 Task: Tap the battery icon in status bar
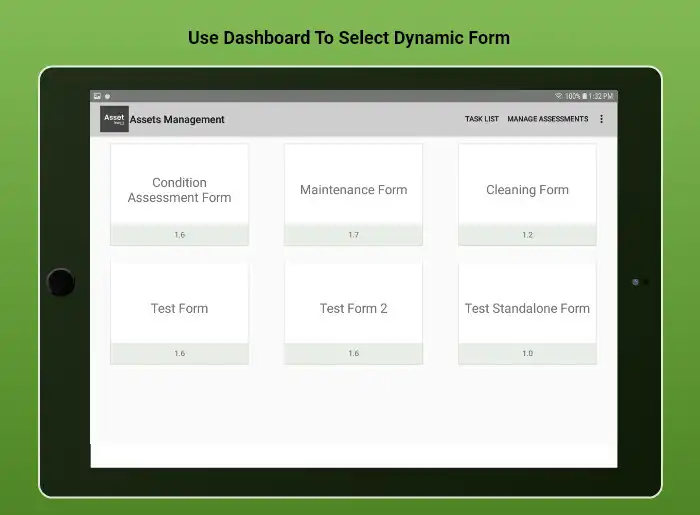pos(587,96)
